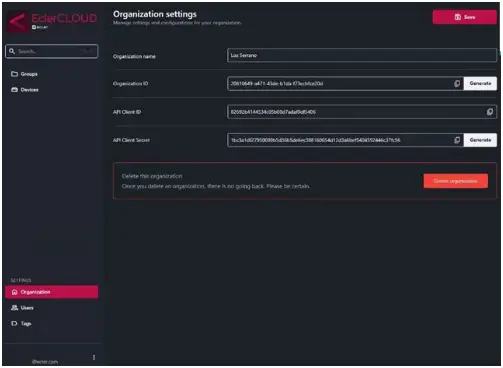
Task: Click the Tags label icon
Action: coord(14,323)
